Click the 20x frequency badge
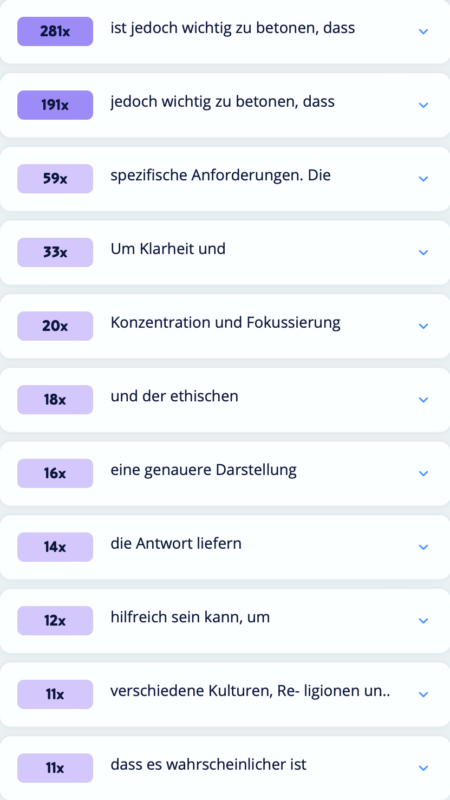Viewport: 450px width, 800px height. point(55,326)
